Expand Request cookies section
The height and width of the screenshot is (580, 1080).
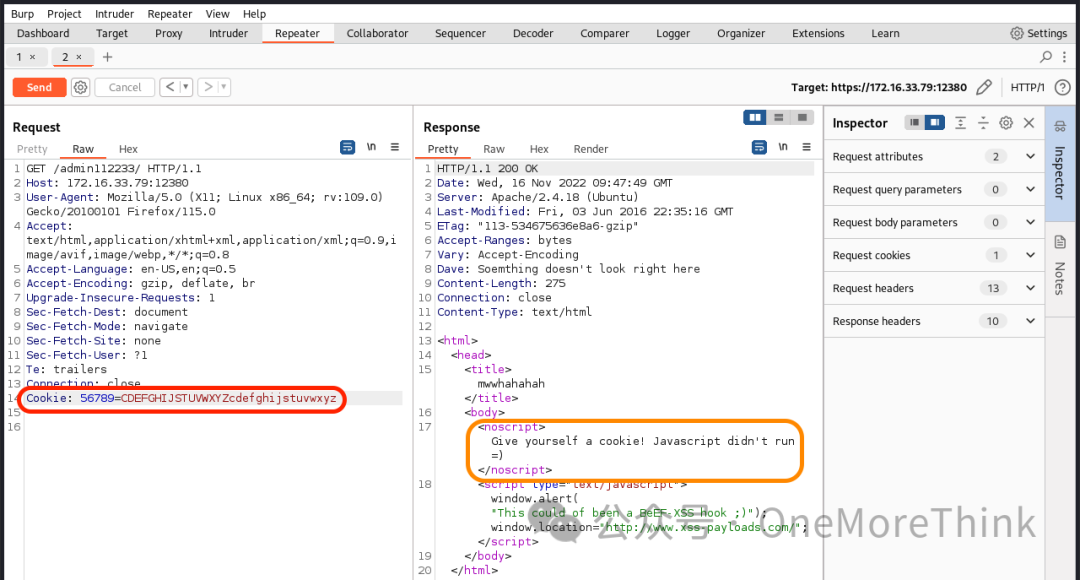(x=934, y=256)
